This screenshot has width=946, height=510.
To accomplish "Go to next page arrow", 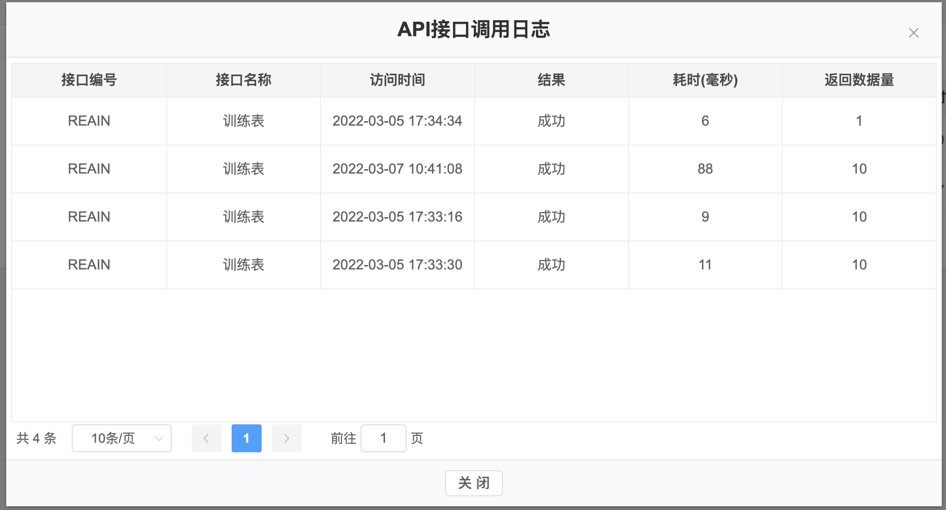I will pos(287,438).
